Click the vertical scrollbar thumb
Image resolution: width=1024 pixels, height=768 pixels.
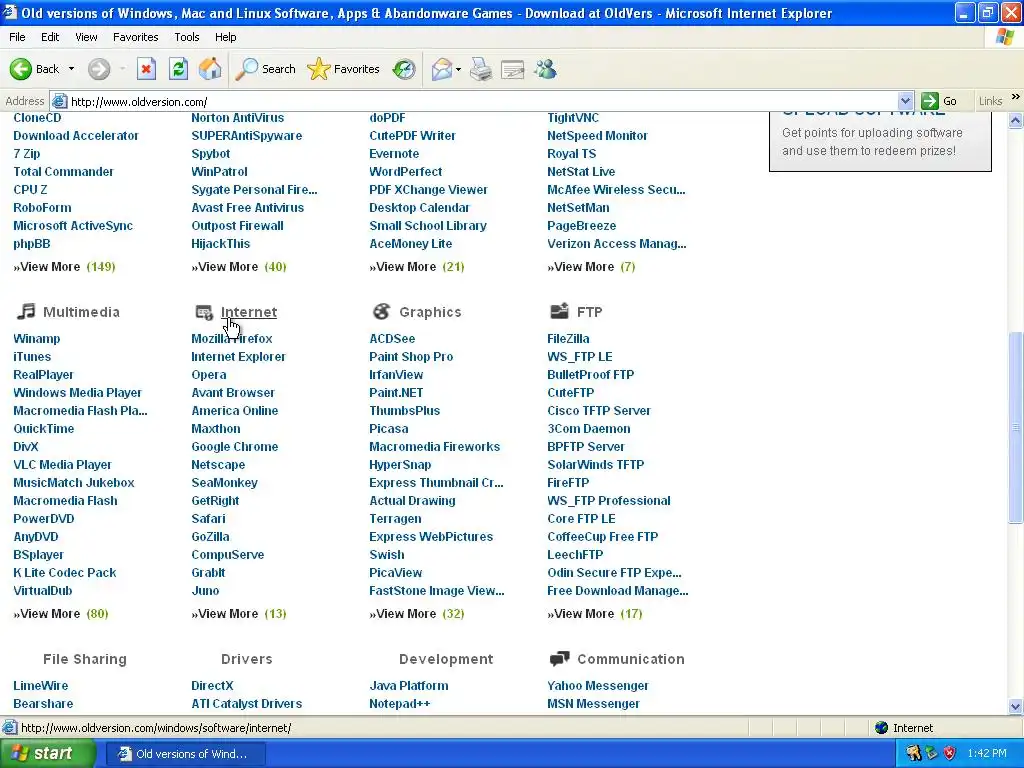pos(1015,427)
